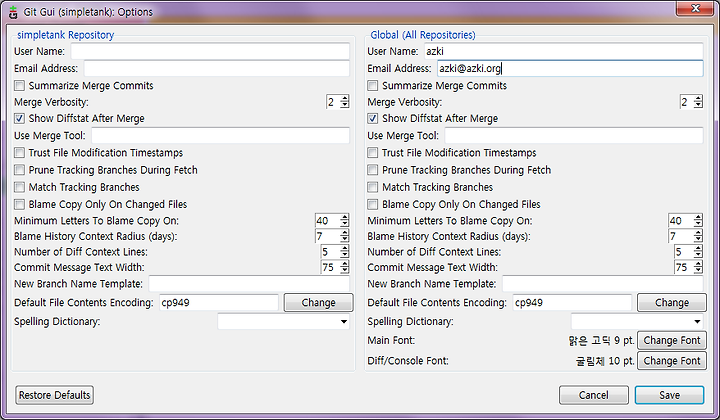This screenshot has height=420, width=720.
Task: Toggle global Blame Copy Only On Changed Files
Action: coord(373,204)
